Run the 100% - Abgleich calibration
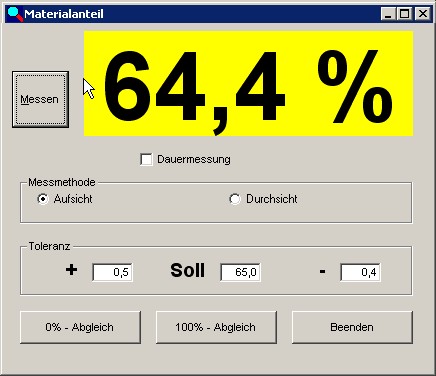The image size is (436, 376). coord(216,327)
